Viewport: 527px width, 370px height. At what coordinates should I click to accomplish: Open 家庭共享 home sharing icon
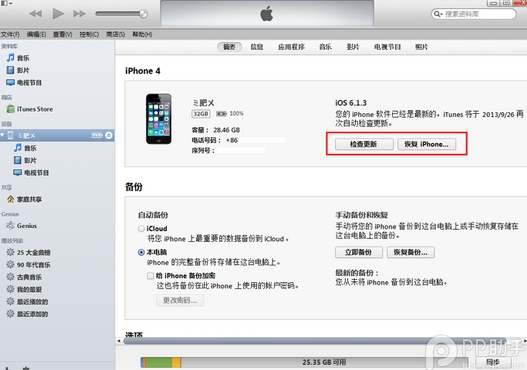click(11, 199)
